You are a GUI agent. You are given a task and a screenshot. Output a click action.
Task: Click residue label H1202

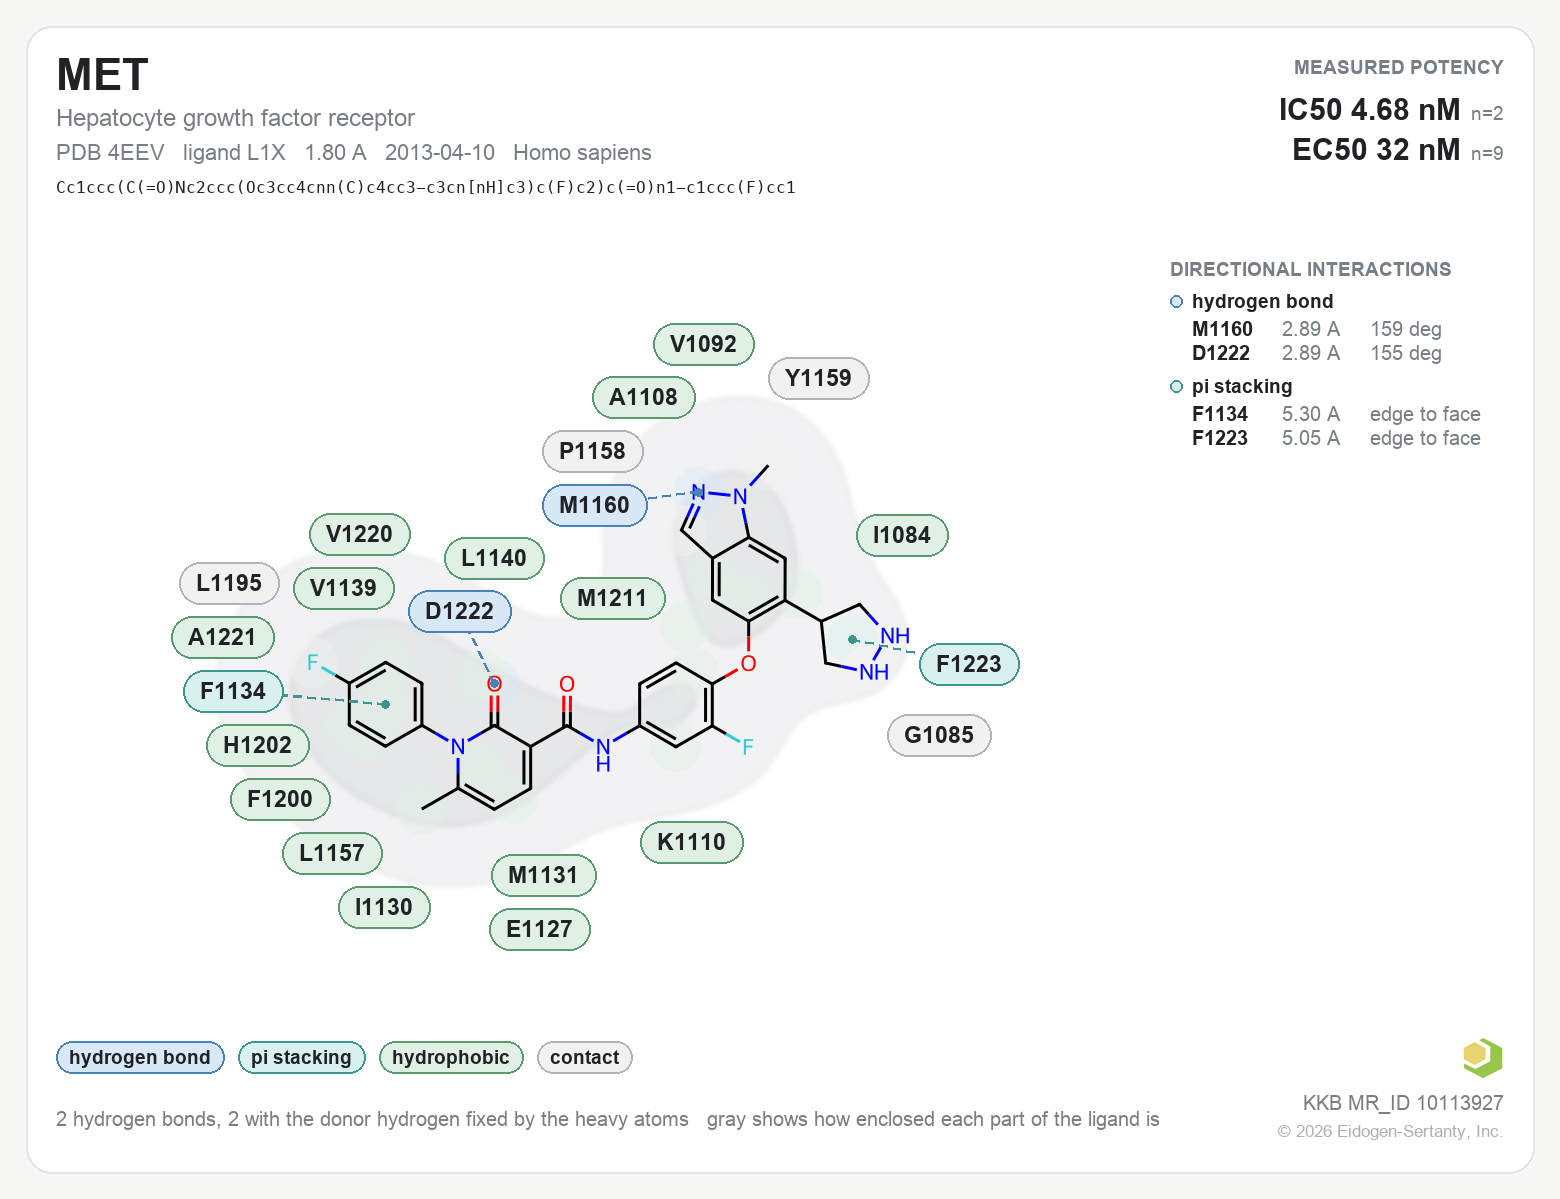[x=258, y=745]
